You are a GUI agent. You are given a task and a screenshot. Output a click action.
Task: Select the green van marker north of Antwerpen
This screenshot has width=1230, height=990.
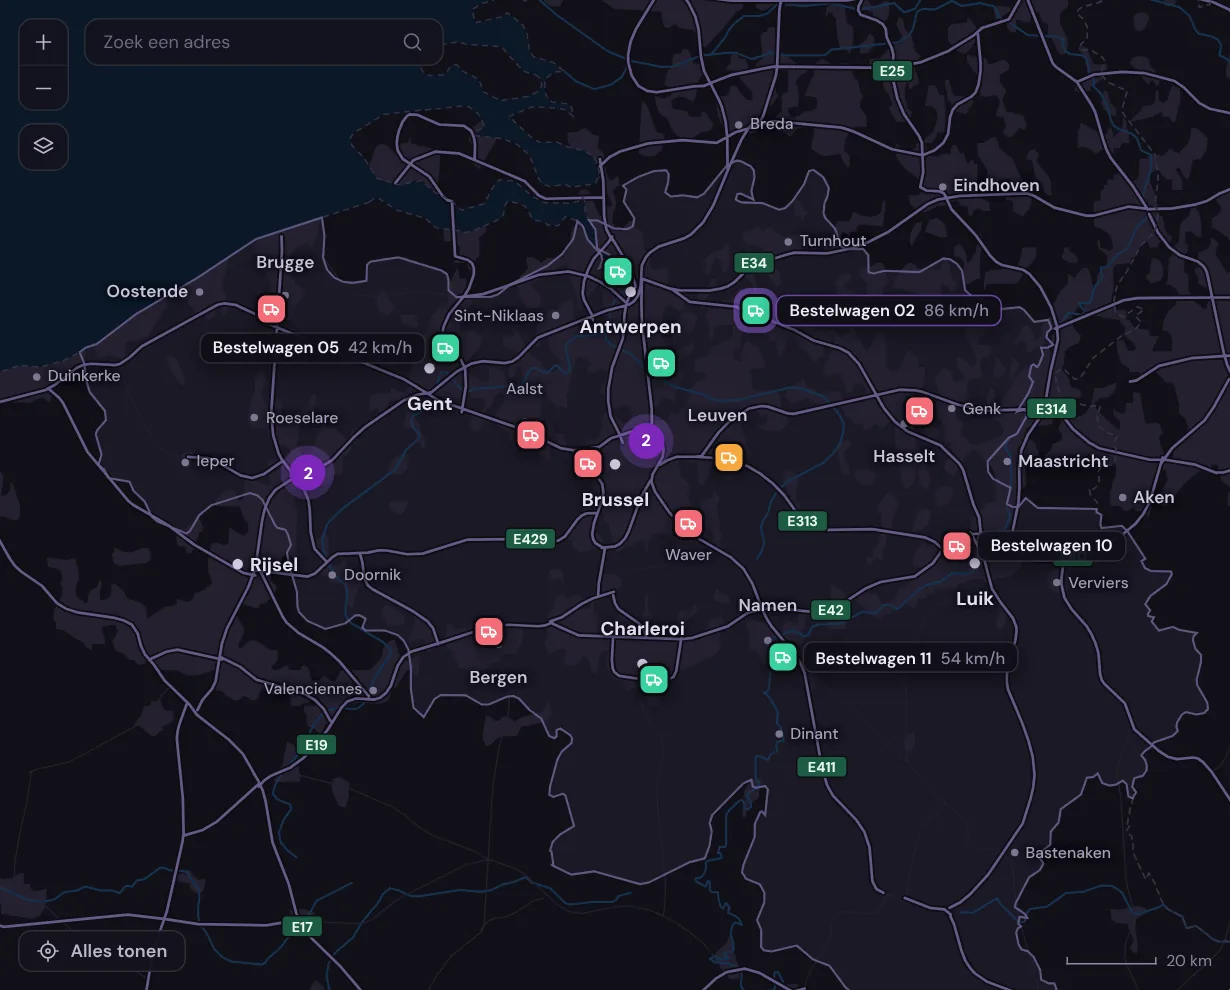click(x=618, y=271)
